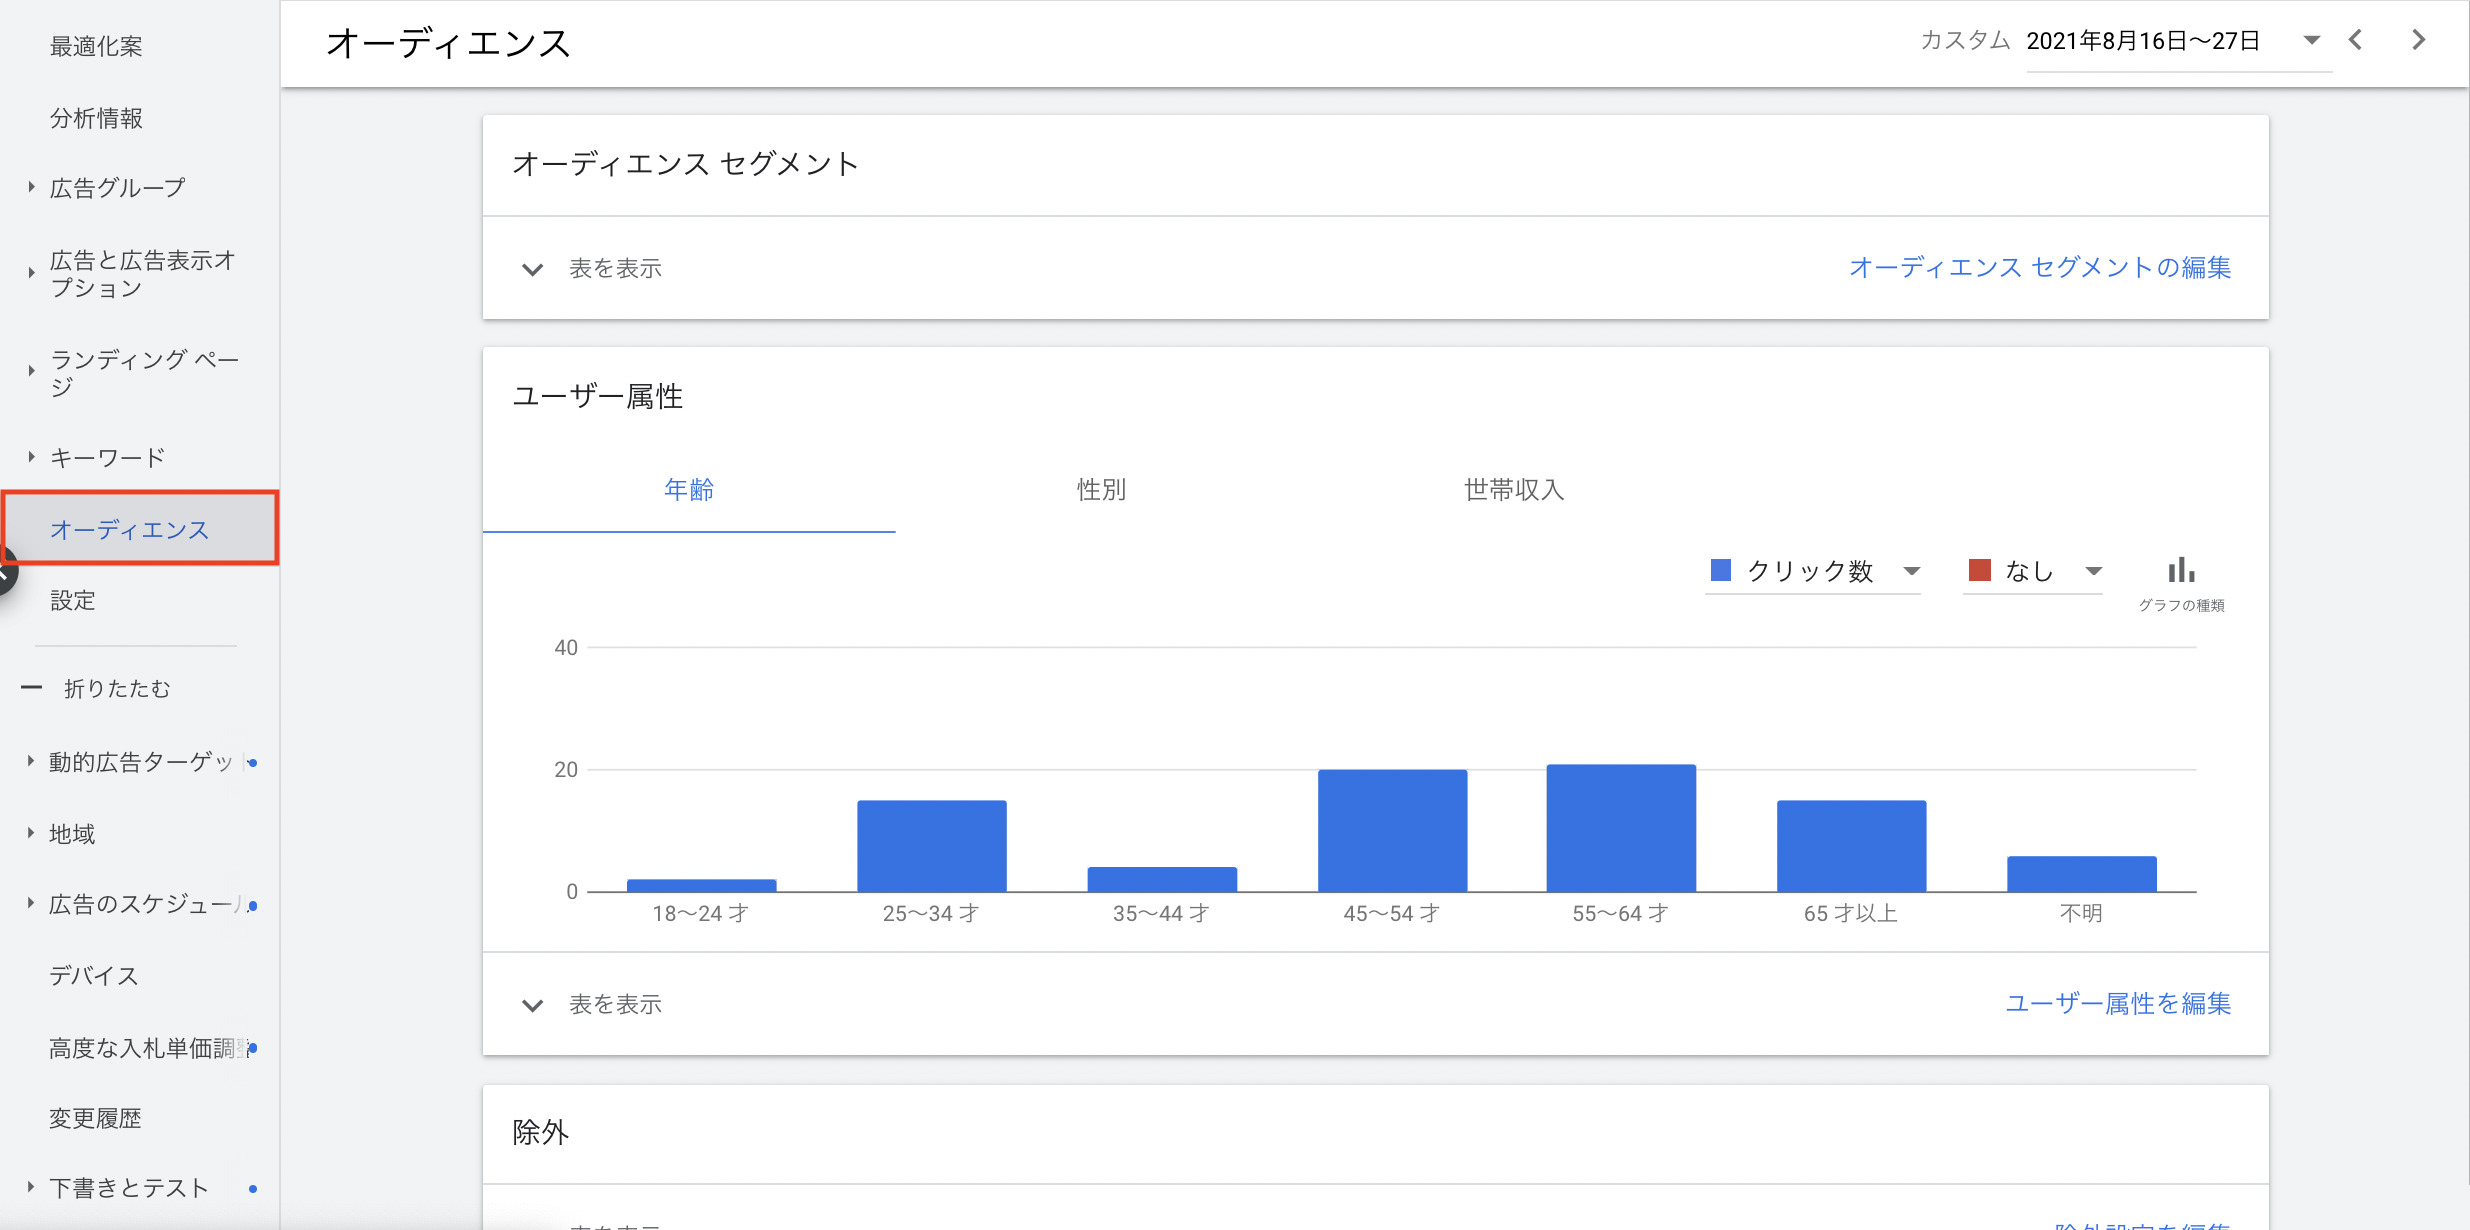Switch to the 世帯収入 tab
This screenshot has height=1230, width=2470.
pos(1514,490)
